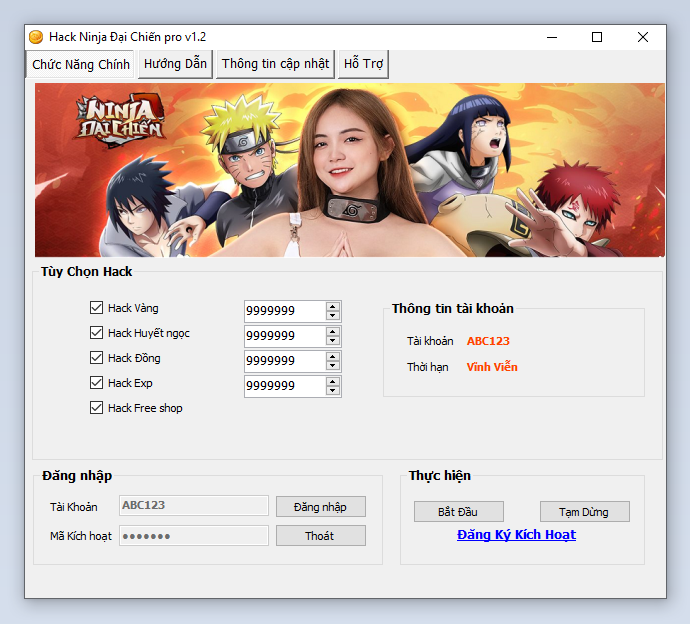The height and width of the screenshot is (628, 690).
Task: Select the Hỗ Trợ tab
Action: click(x=363, y=64)
